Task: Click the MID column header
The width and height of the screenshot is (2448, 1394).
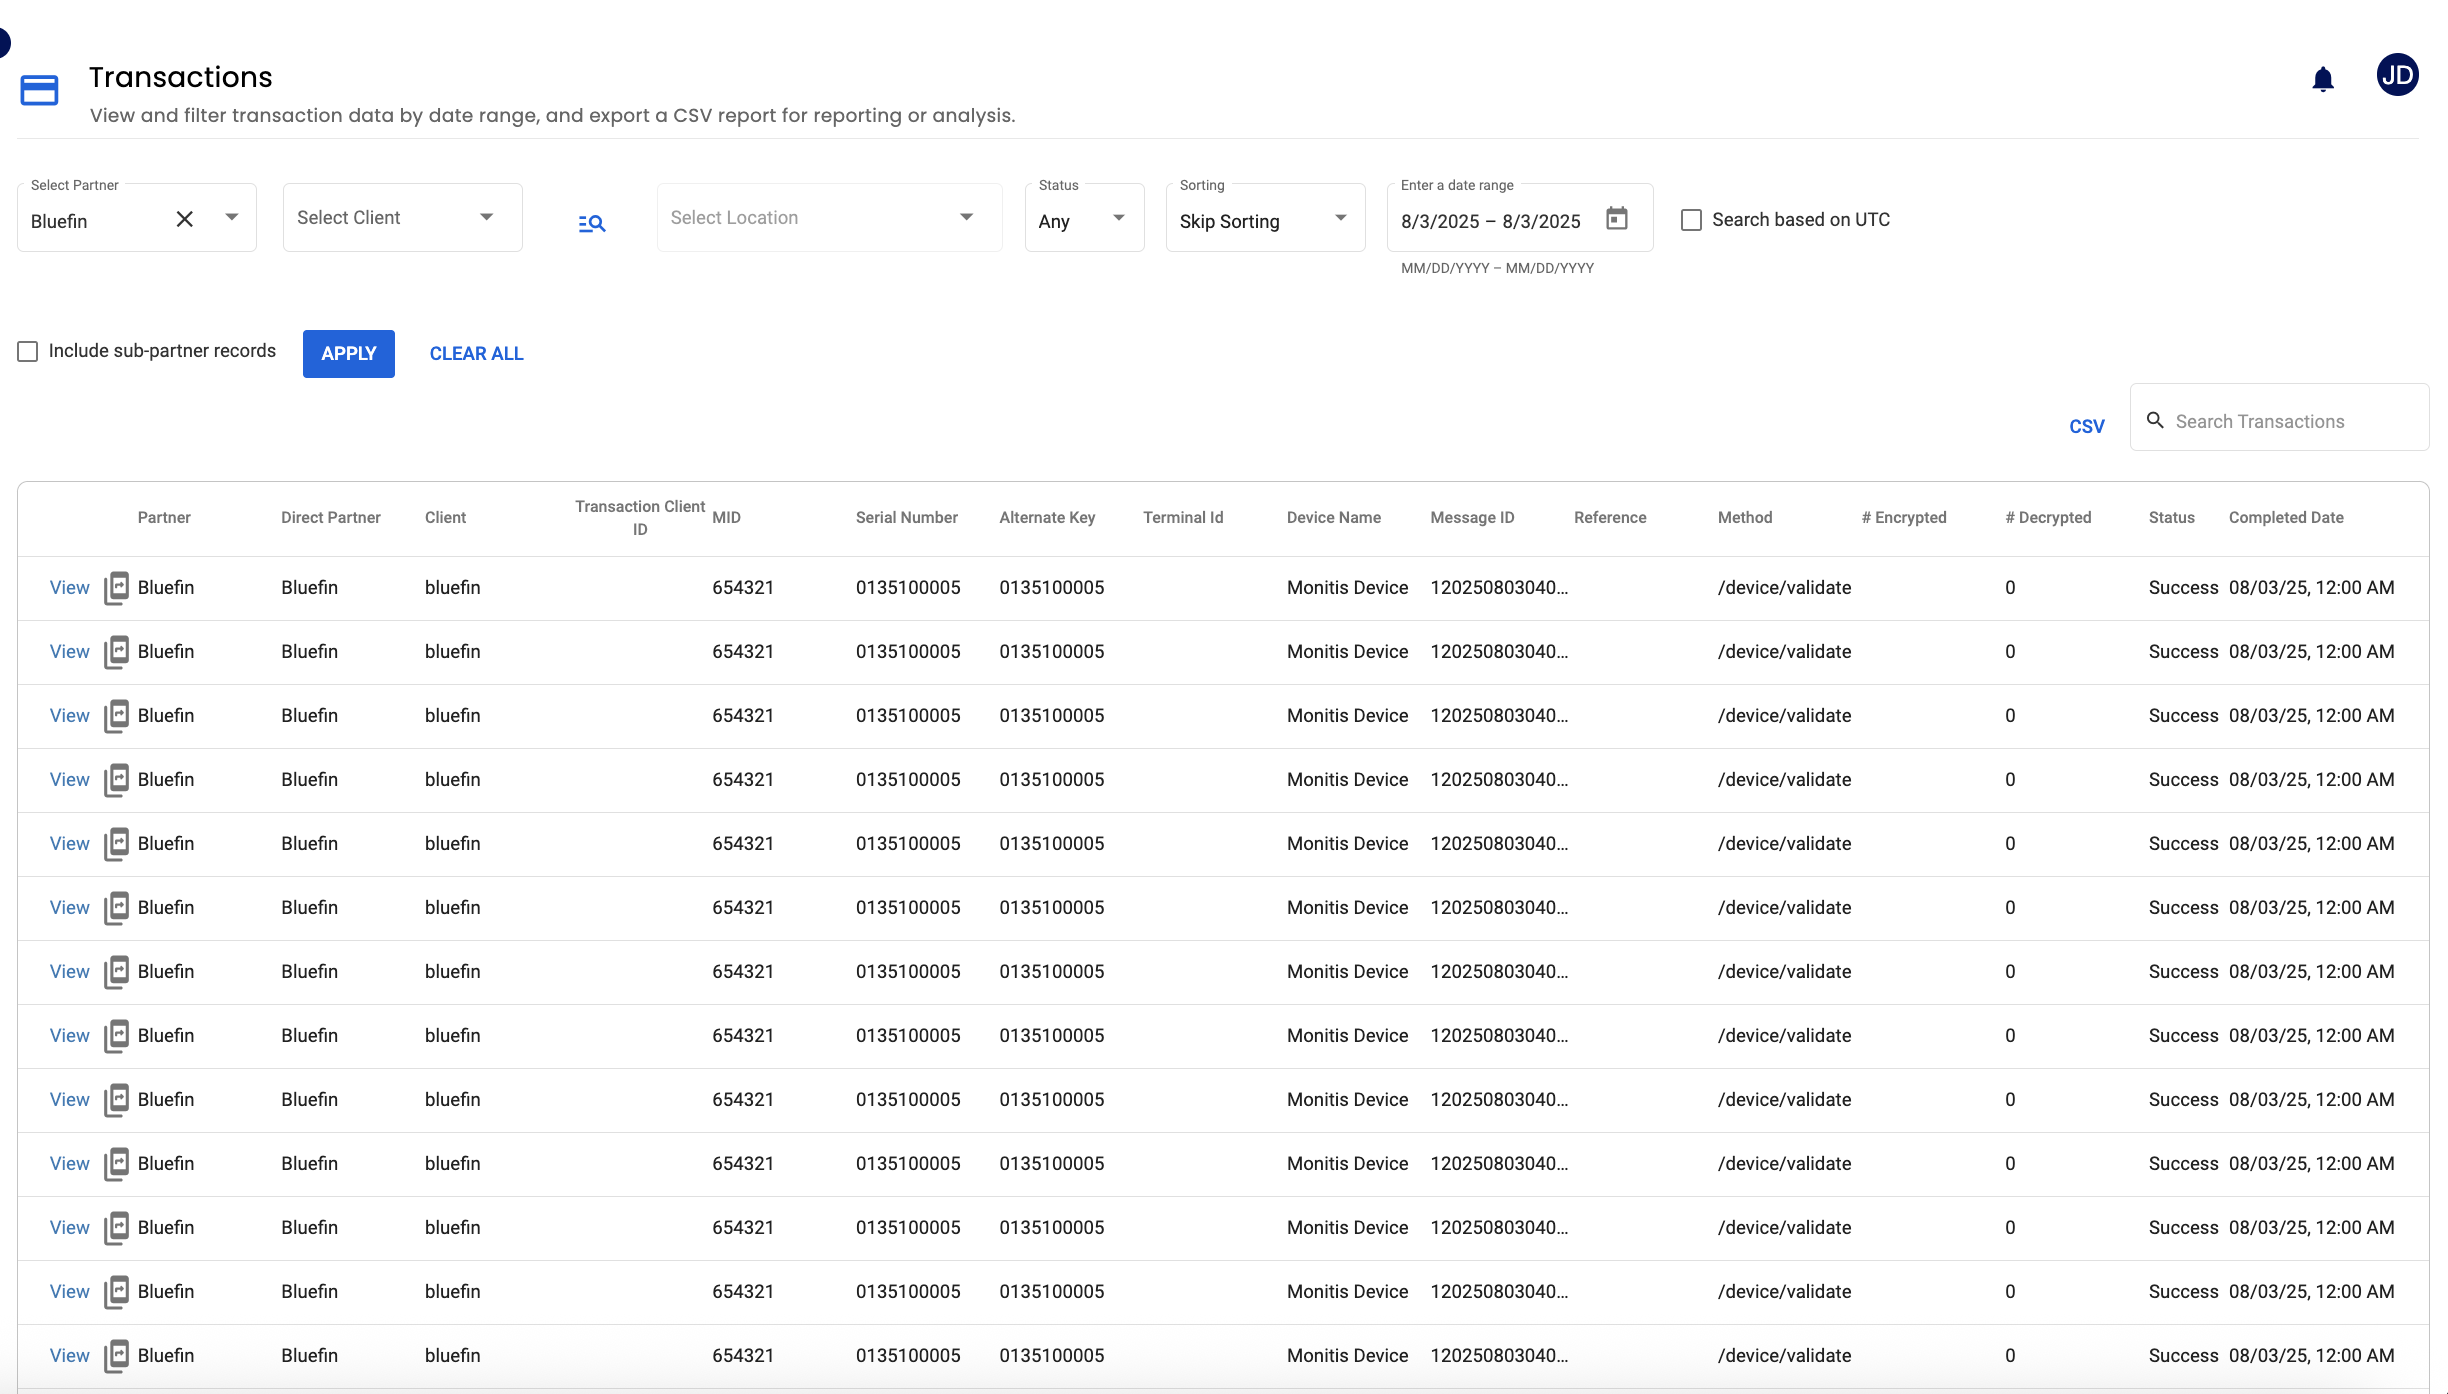Action: [727, 517]
